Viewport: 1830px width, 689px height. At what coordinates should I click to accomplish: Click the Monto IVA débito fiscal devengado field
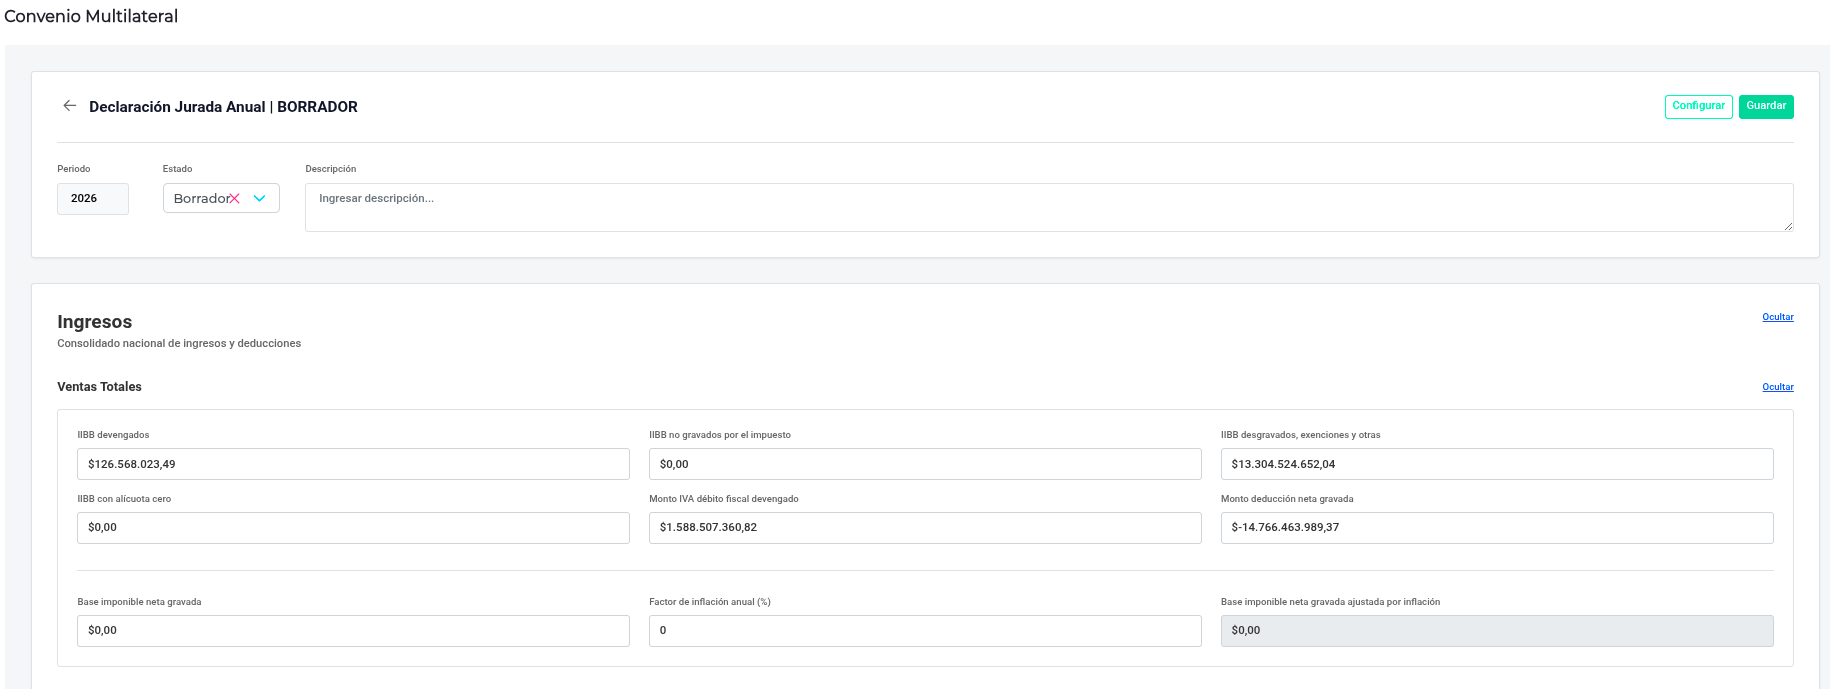[x=925, y=528]
